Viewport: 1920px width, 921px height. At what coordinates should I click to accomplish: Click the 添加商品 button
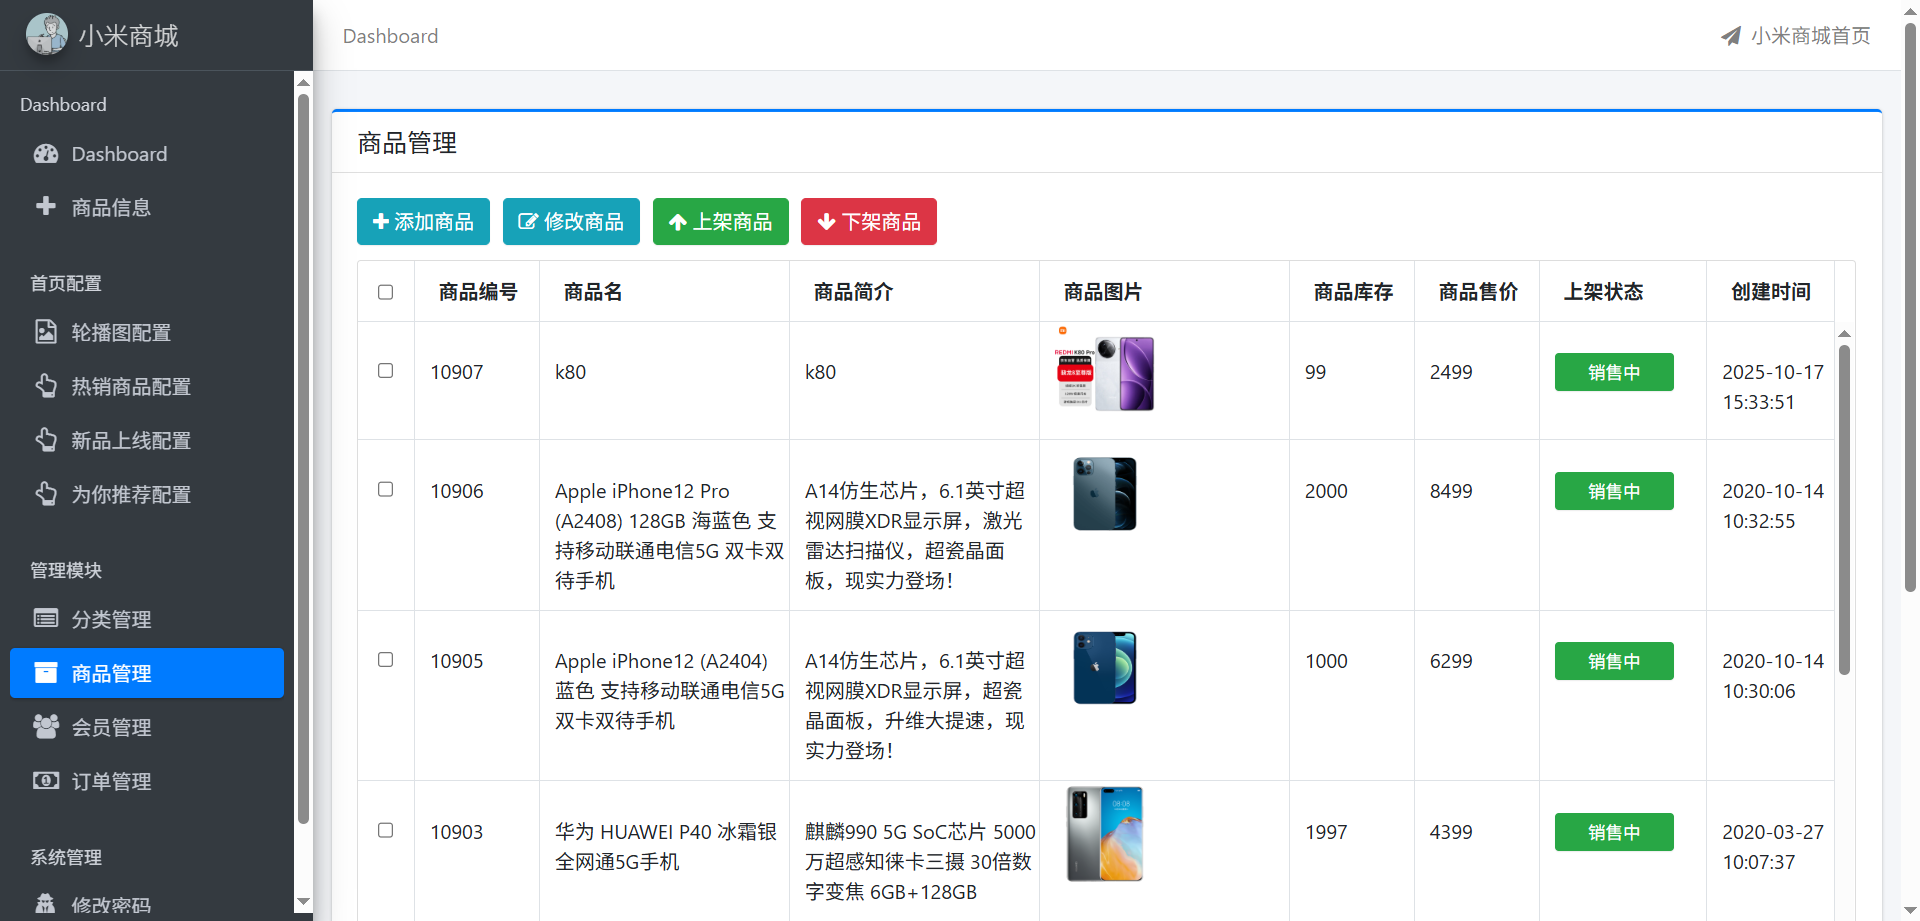click(x=423, y=221)
